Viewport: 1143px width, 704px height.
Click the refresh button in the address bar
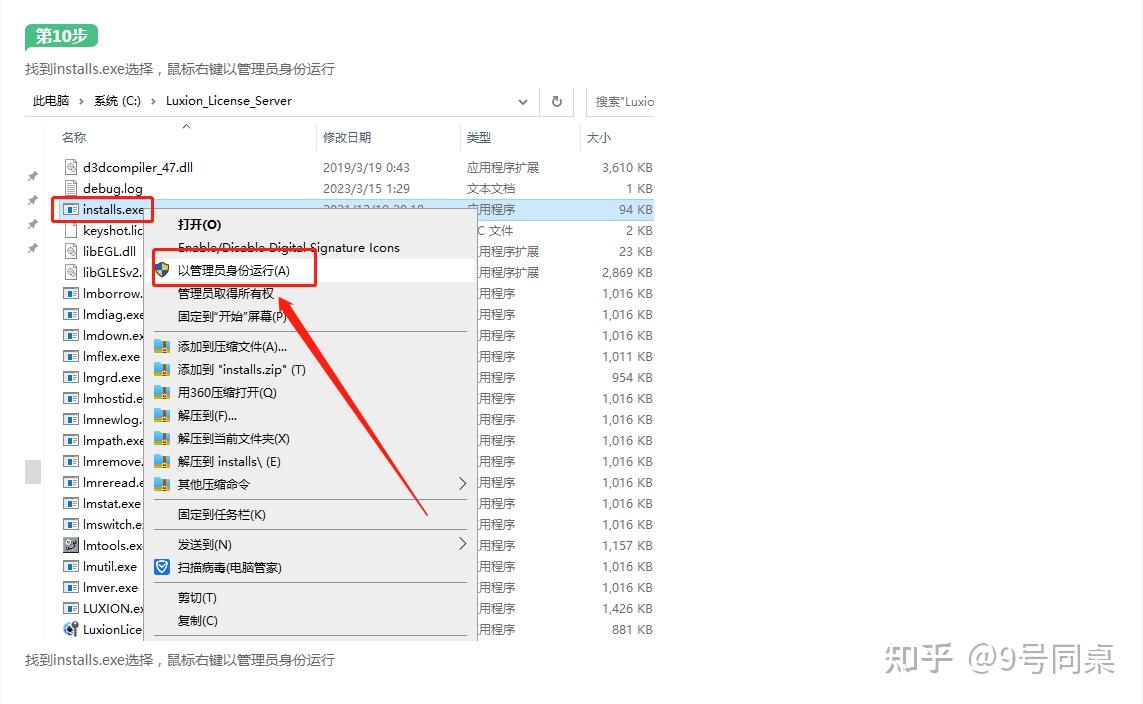tap(556, 101)
